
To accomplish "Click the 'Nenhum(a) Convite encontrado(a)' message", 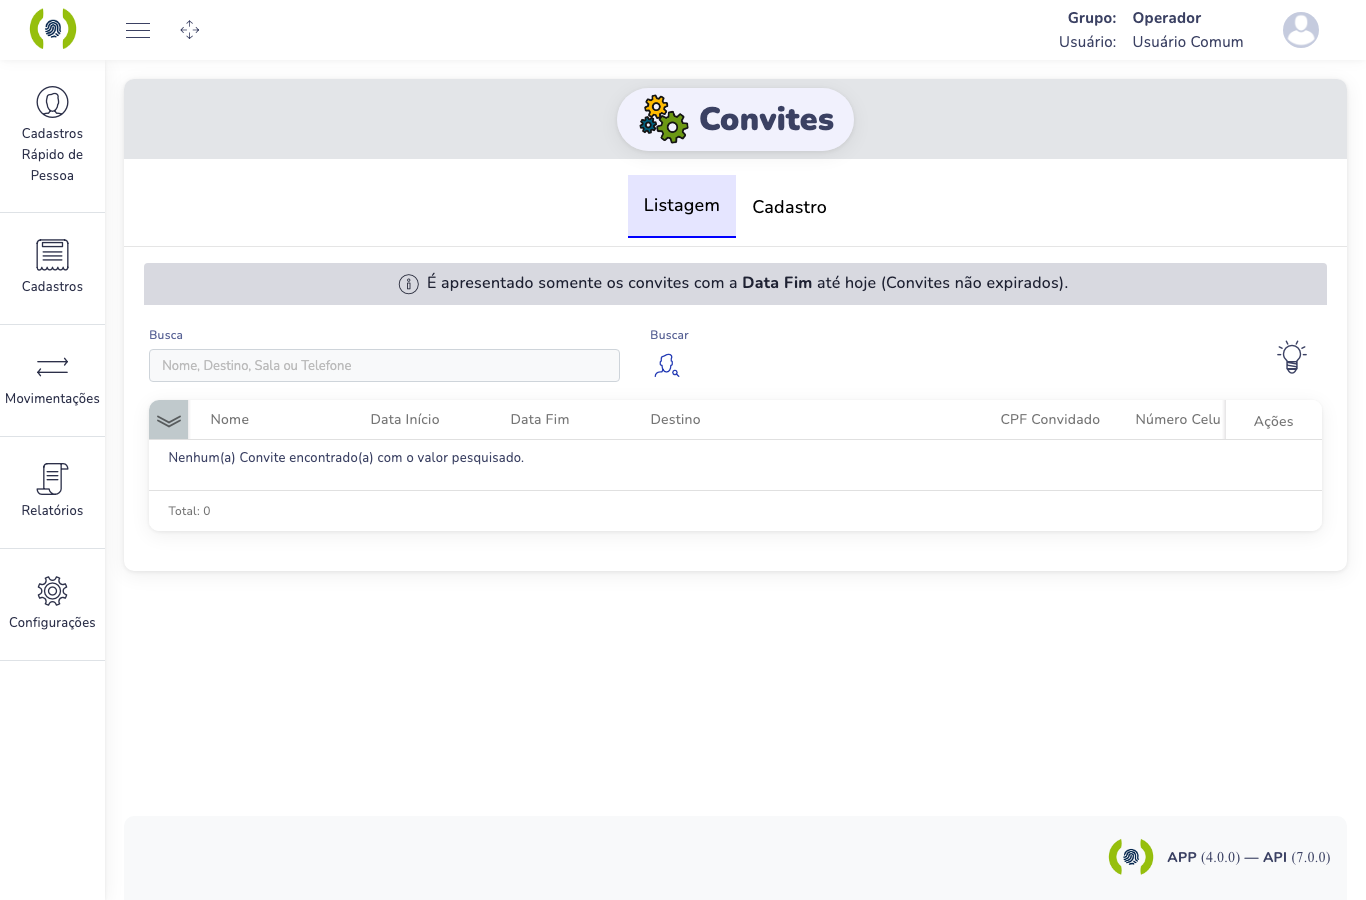I will pos(346,458).
